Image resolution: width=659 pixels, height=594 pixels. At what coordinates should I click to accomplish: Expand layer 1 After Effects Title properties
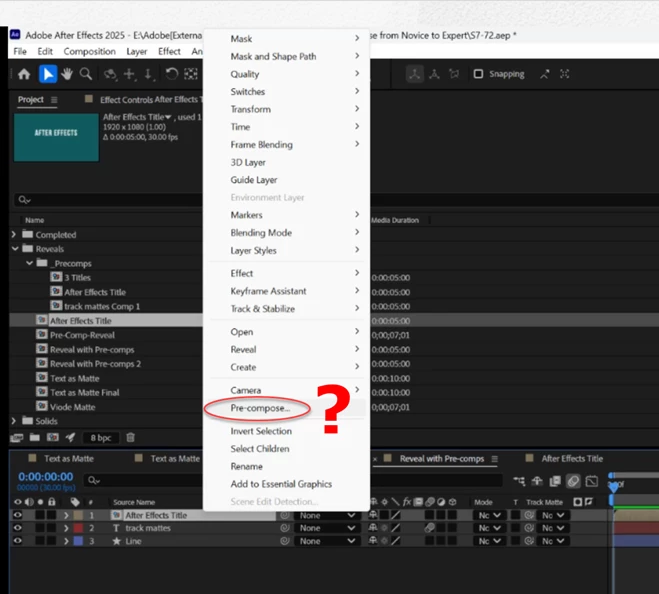coord(66,515)
